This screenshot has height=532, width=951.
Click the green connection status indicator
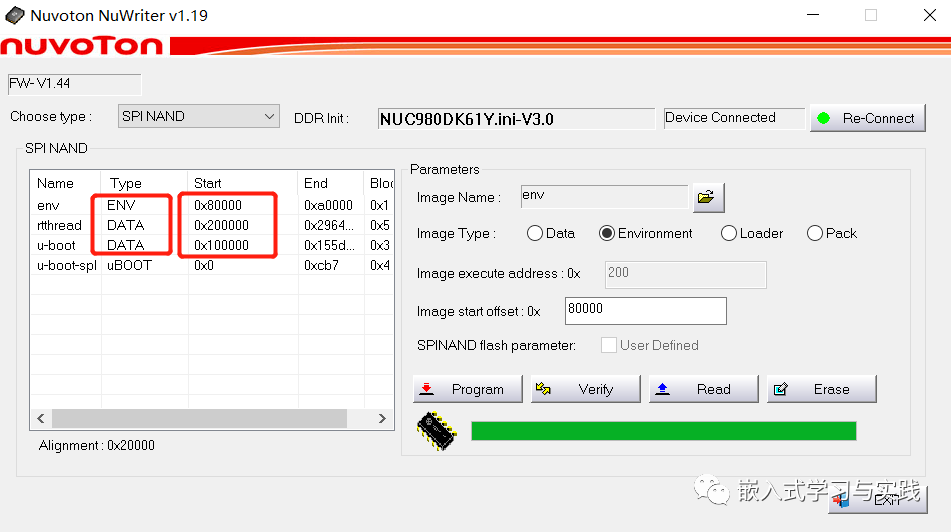[x=823, y=118]
